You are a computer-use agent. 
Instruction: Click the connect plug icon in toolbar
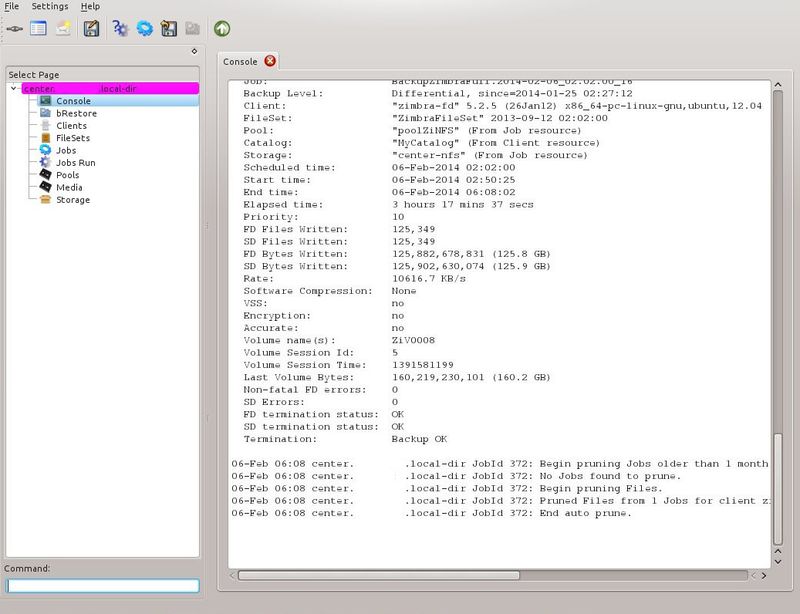[x=14, y=29]
